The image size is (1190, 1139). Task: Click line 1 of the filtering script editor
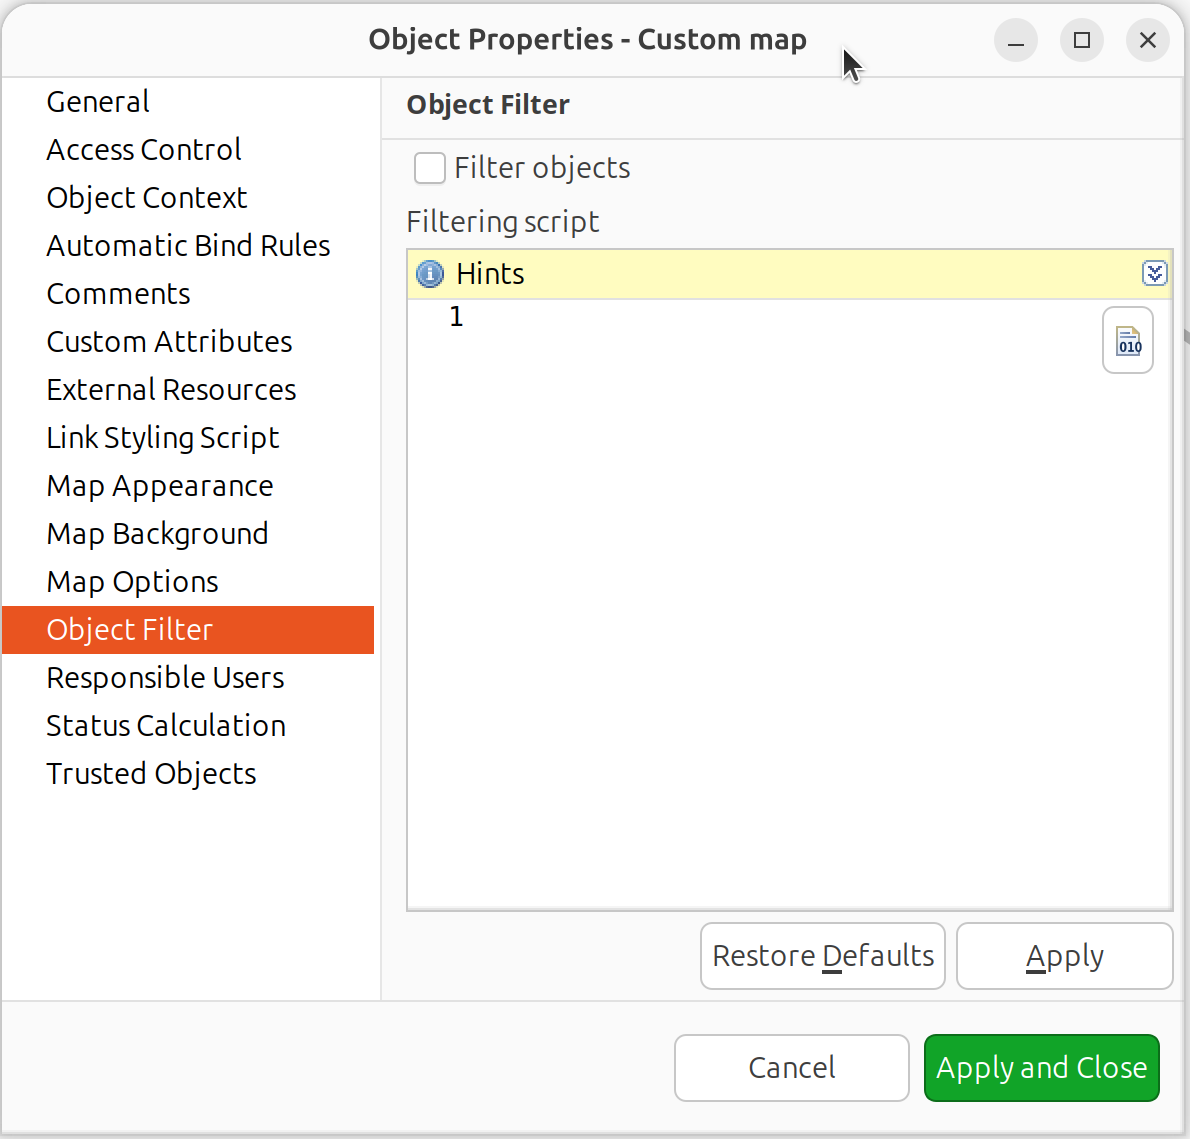(x=600, y=316)
